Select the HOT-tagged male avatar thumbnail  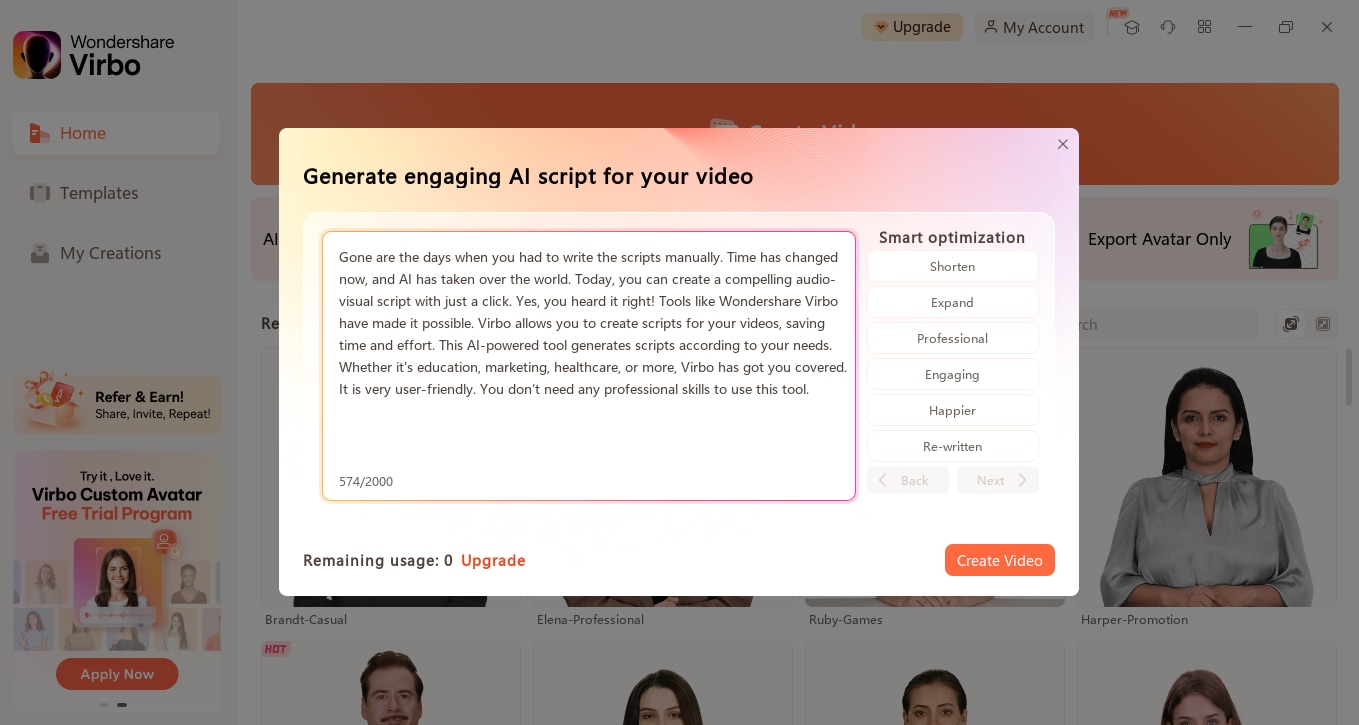[x=391, y=683]
